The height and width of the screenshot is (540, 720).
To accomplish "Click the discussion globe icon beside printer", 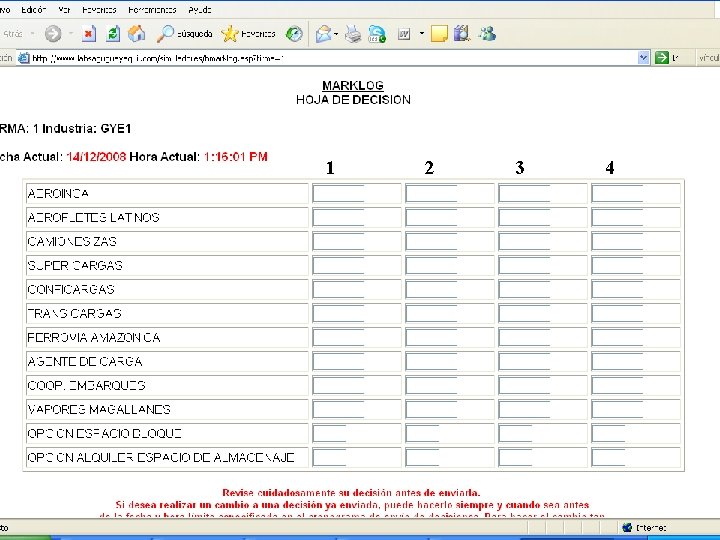I will pos(377,34).
